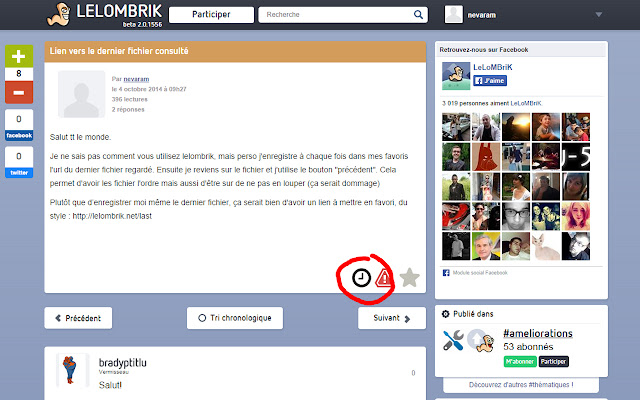The width and height of the screenshot is (640, 400).
Task: Click the '53 abonnés' text
Action: point(528,347)
